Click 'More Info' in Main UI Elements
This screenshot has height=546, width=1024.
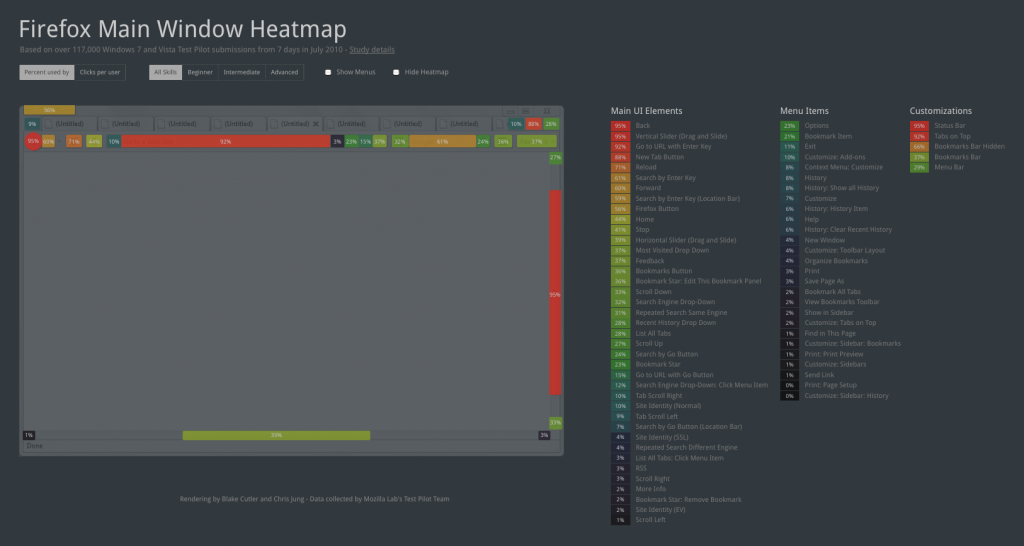(650, 489)
